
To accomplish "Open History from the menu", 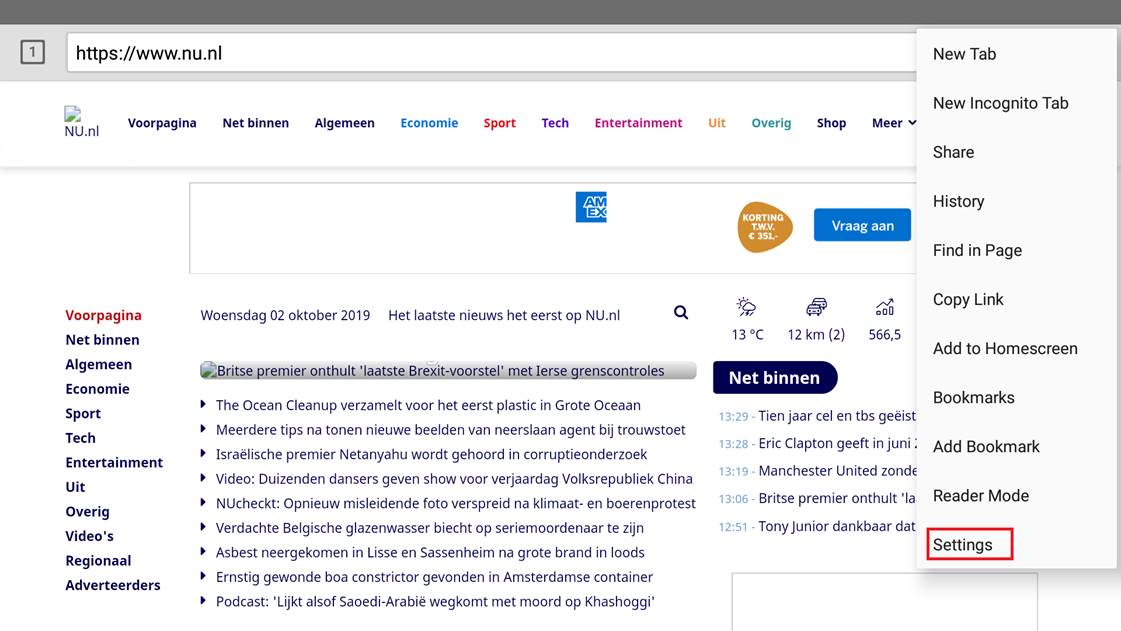I will pos(958,201).
